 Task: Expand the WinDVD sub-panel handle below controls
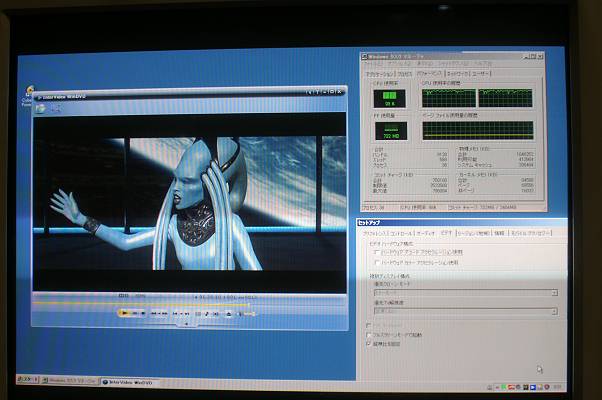(x=187, y=324)
